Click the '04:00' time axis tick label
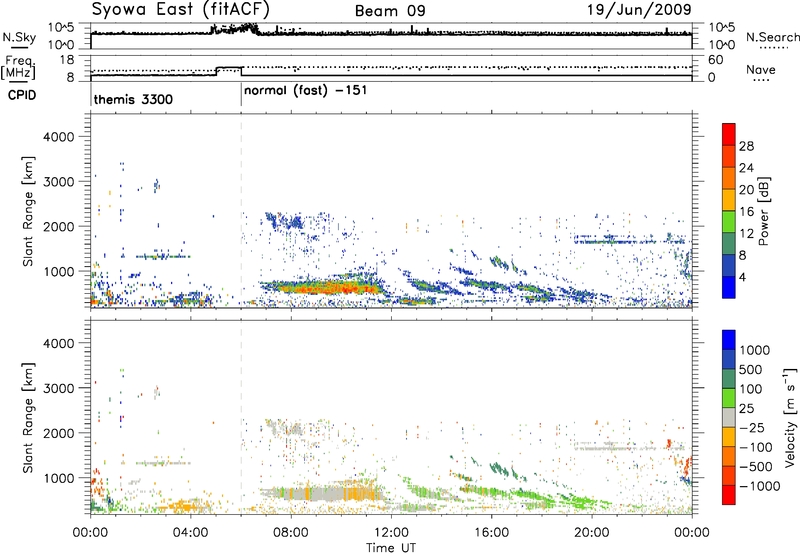The height and width of the screenshot is (554, 800). click(190, 533)
